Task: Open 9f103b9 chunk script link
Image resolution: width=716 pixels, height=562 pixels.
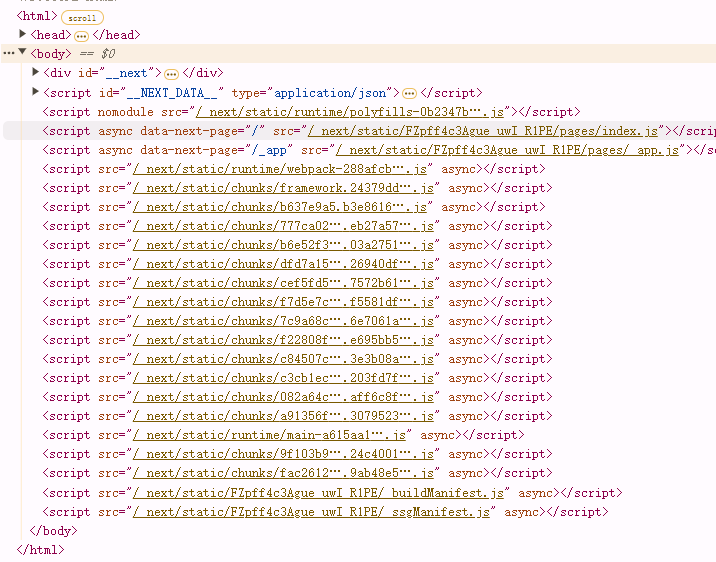Action: [x=283, y=454]
